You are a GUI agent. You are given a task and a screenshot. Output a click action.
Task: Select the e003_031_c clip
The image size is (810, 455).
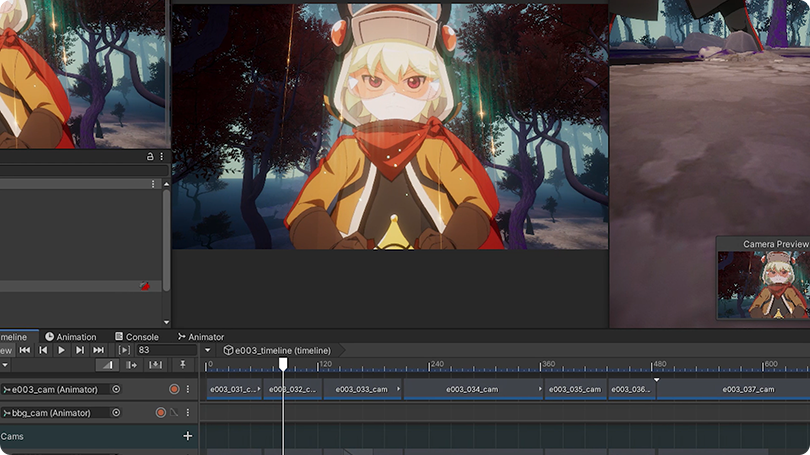(235, 389)
